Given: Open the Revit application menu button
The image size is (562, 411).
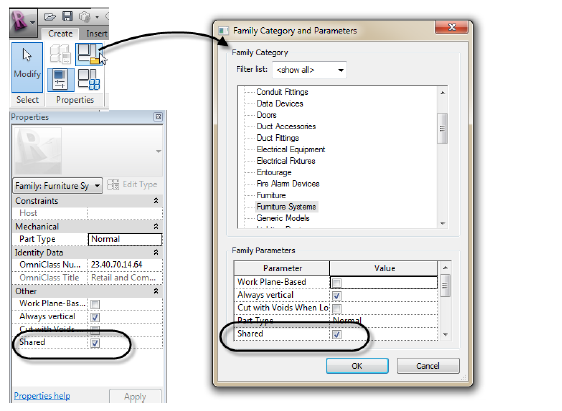Looking at the screenshot, I should coord(23,22).
